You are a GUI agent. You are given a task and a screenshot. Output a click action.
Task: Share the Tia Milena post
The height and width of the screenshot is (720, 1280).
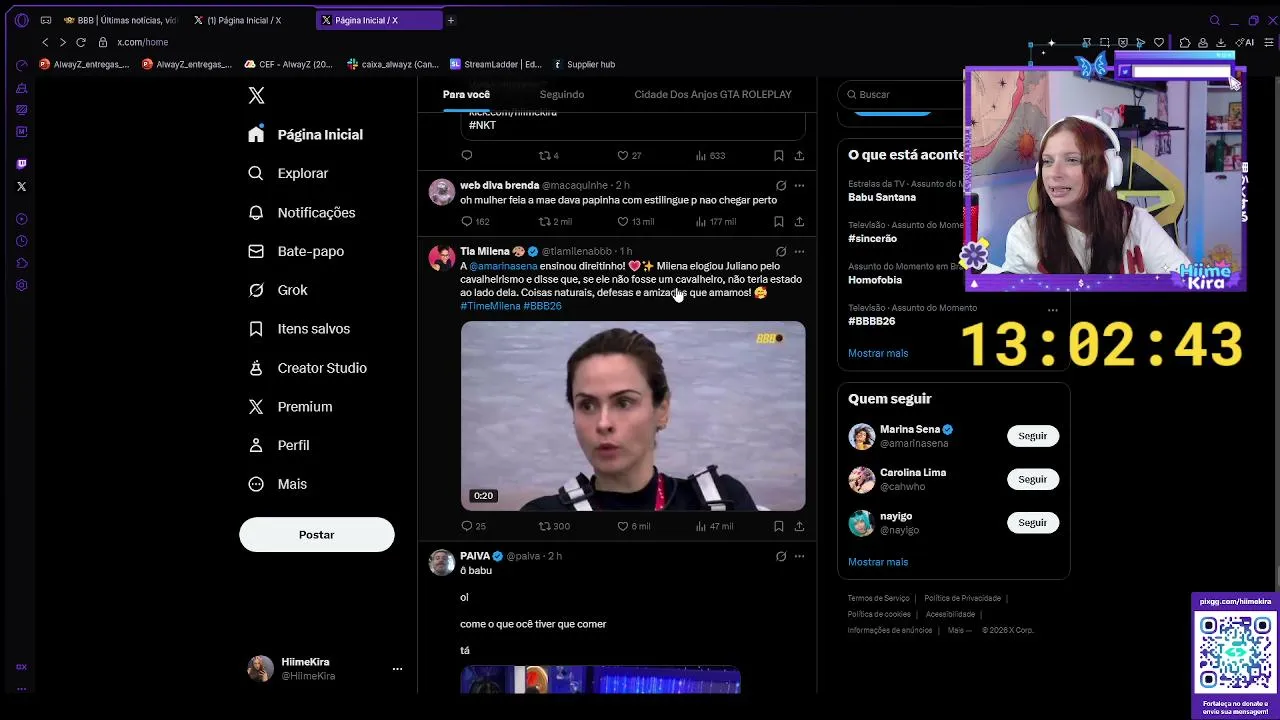(x=799, y=526)
